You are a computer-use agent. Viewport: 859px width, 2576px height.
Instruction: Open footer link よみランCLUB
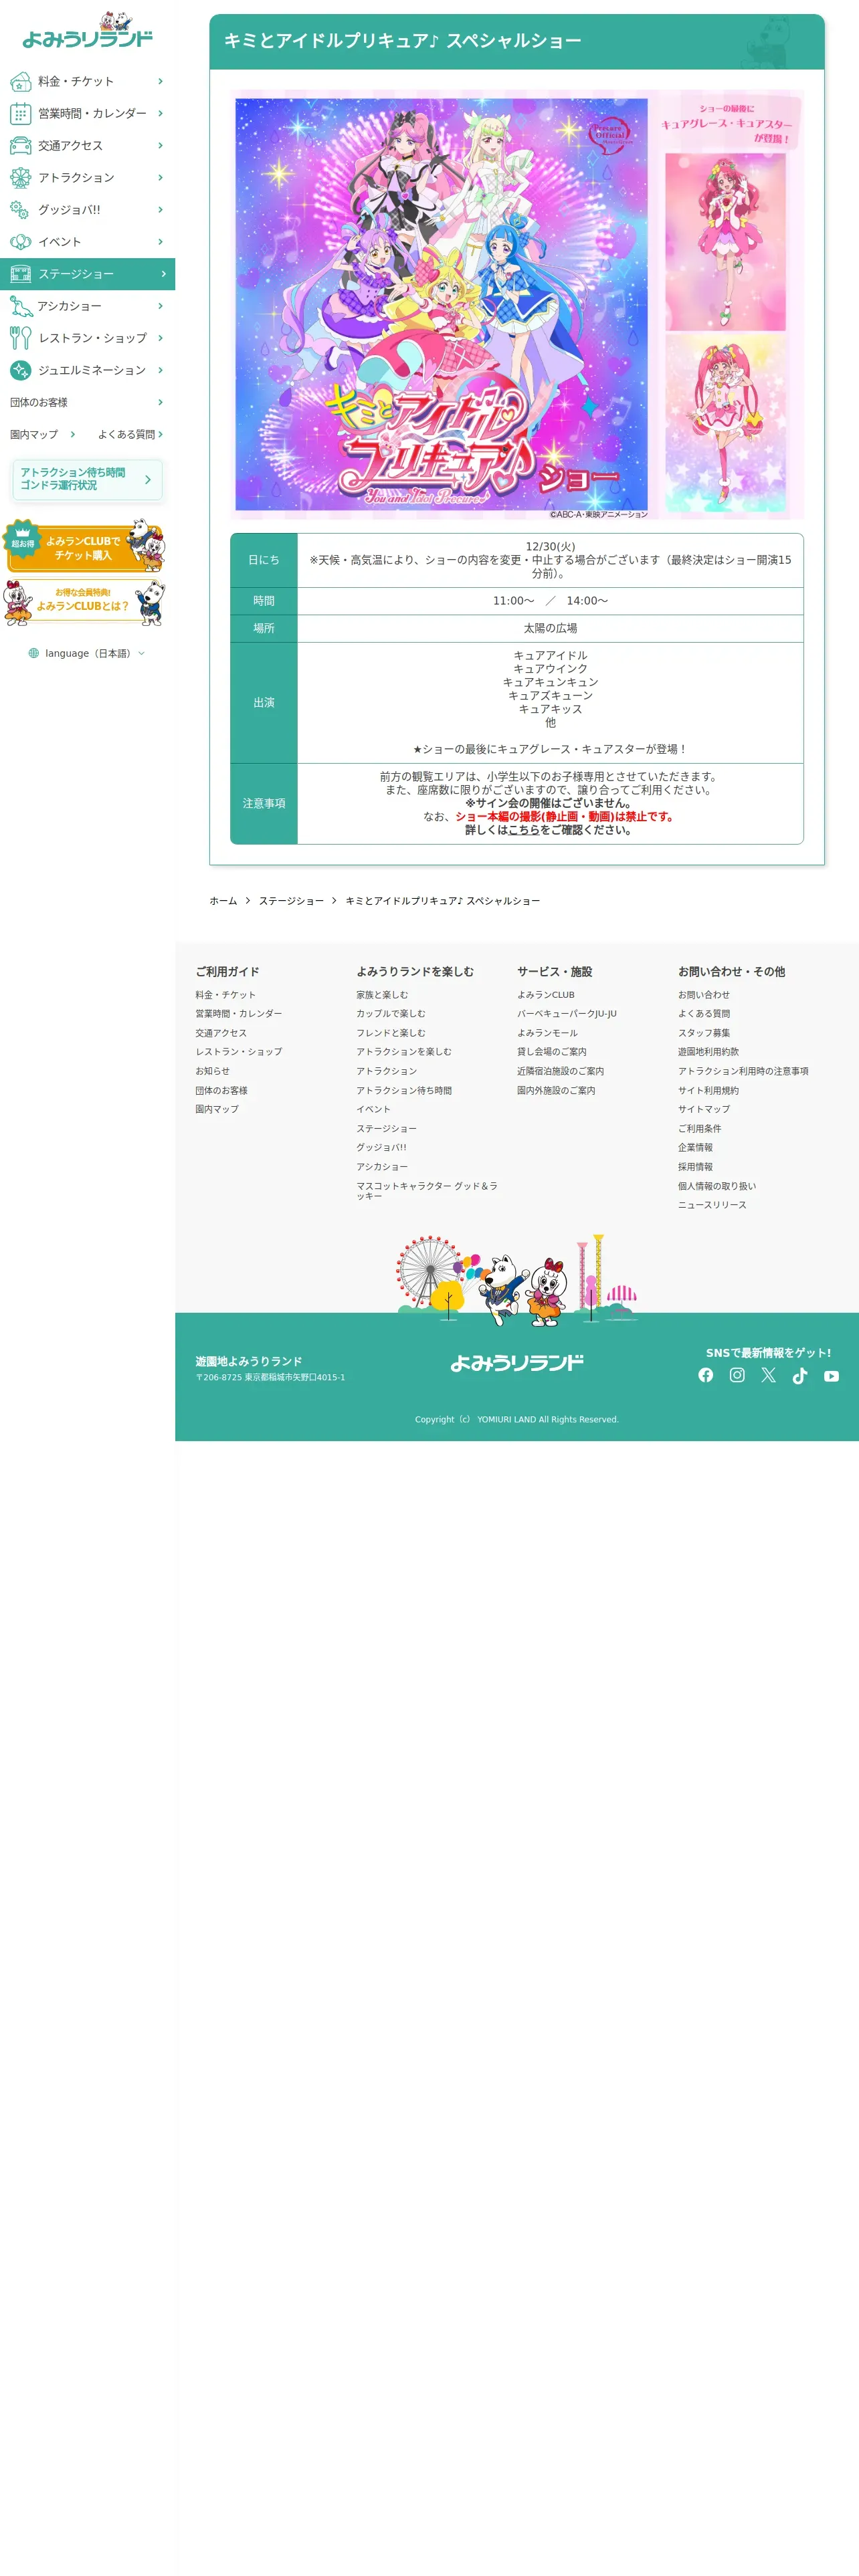coord(546,995)
